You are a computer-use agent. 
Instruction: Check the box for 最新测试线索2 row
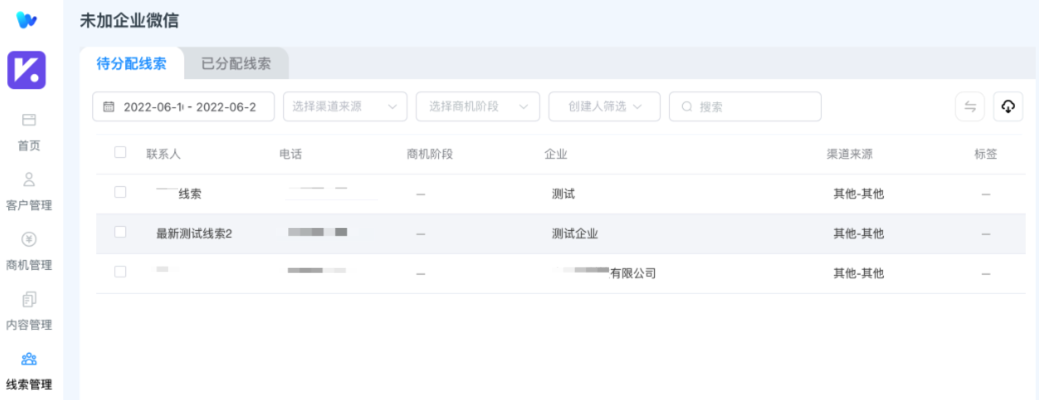click(x=120, y=232)
